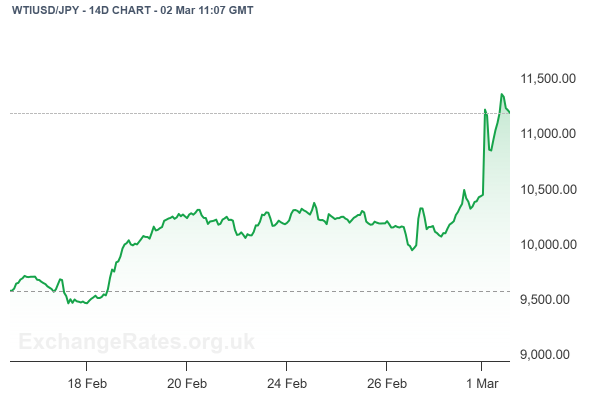Select the 10,500.00 y-axis value
Screen dimensions: 600x400
click(x=546, y=189)
